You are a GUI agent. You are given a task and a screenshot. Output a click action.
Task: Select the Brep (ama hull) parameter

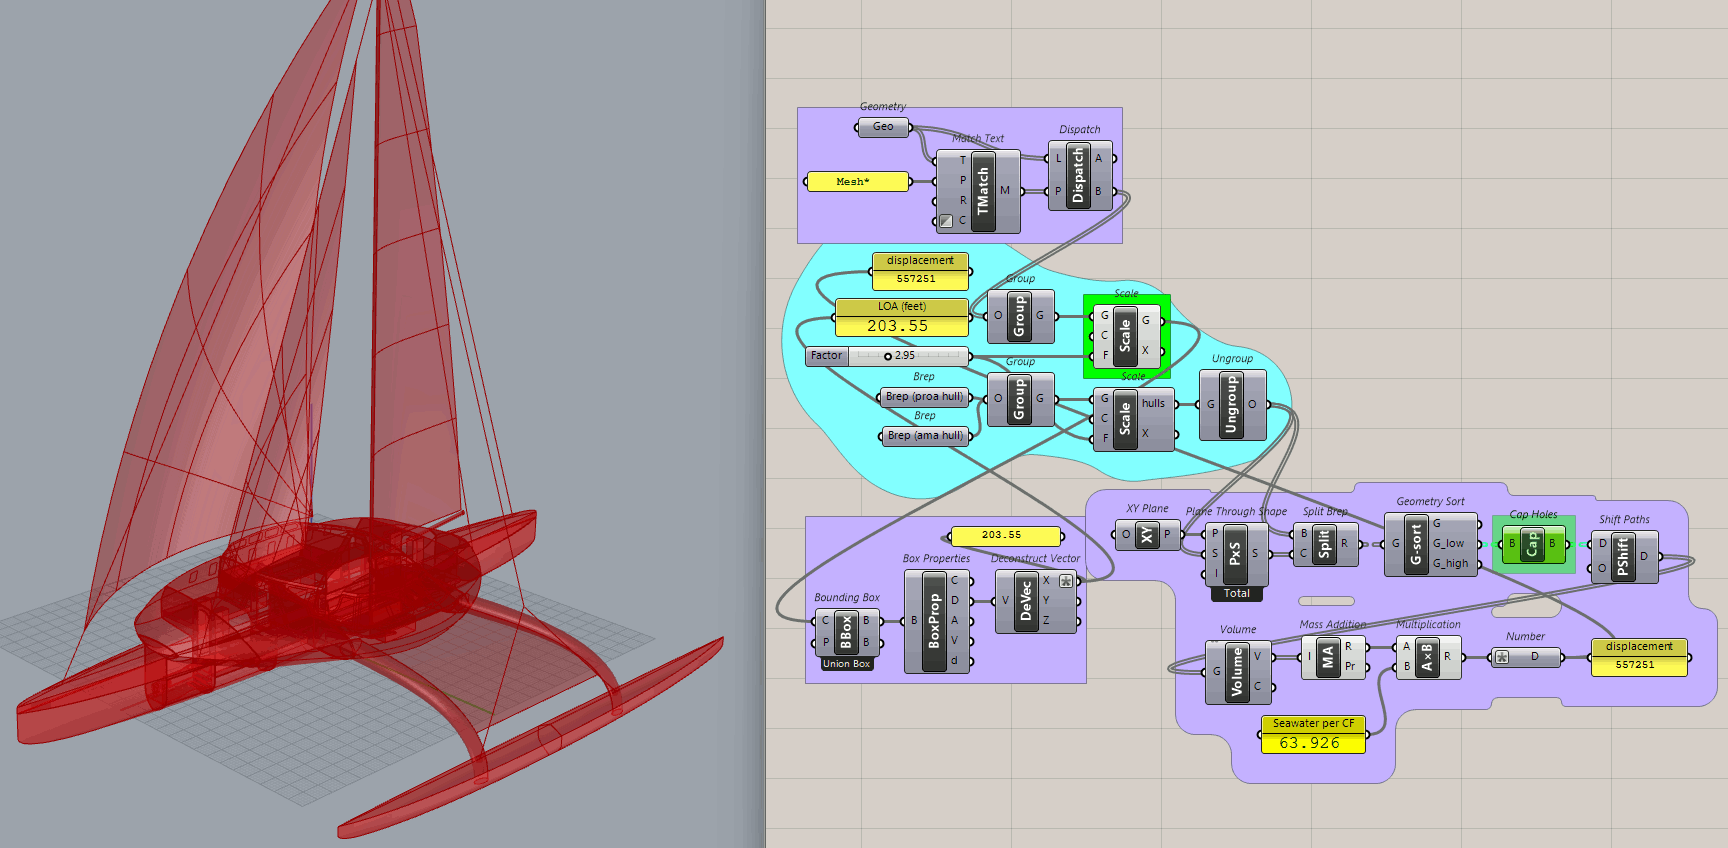click(925, 435)
